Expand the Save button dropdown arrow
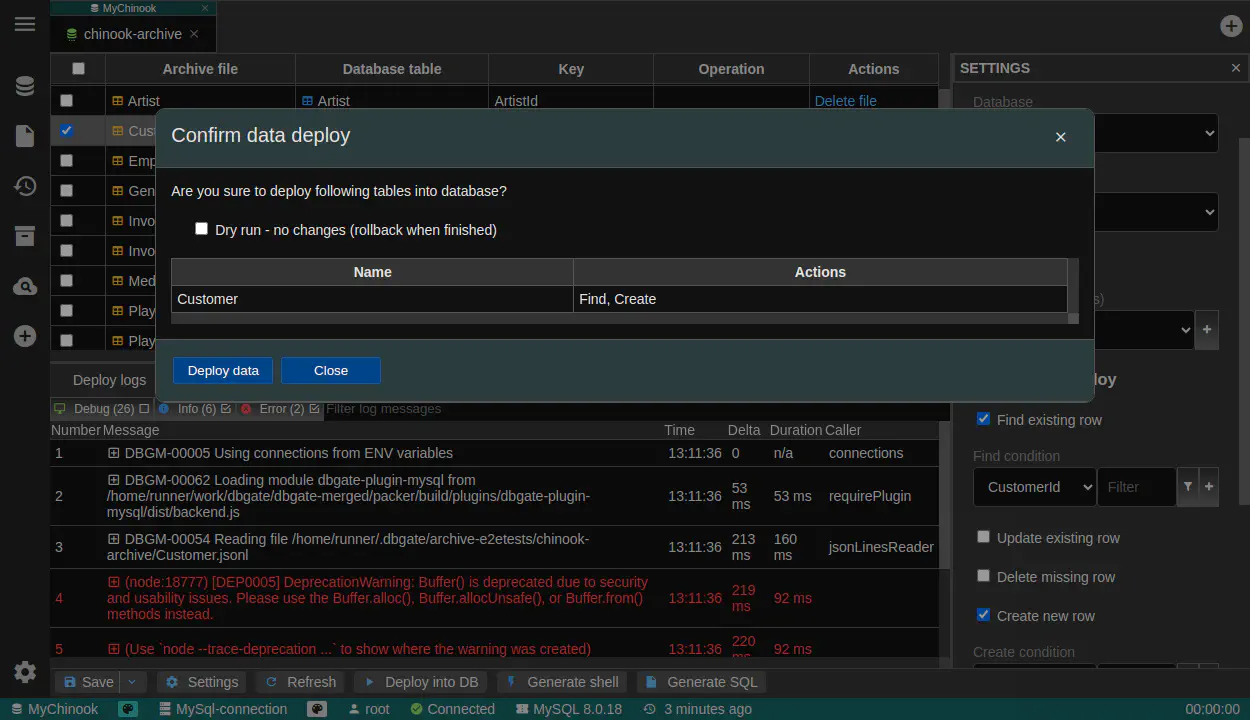 tap(132, 682)
